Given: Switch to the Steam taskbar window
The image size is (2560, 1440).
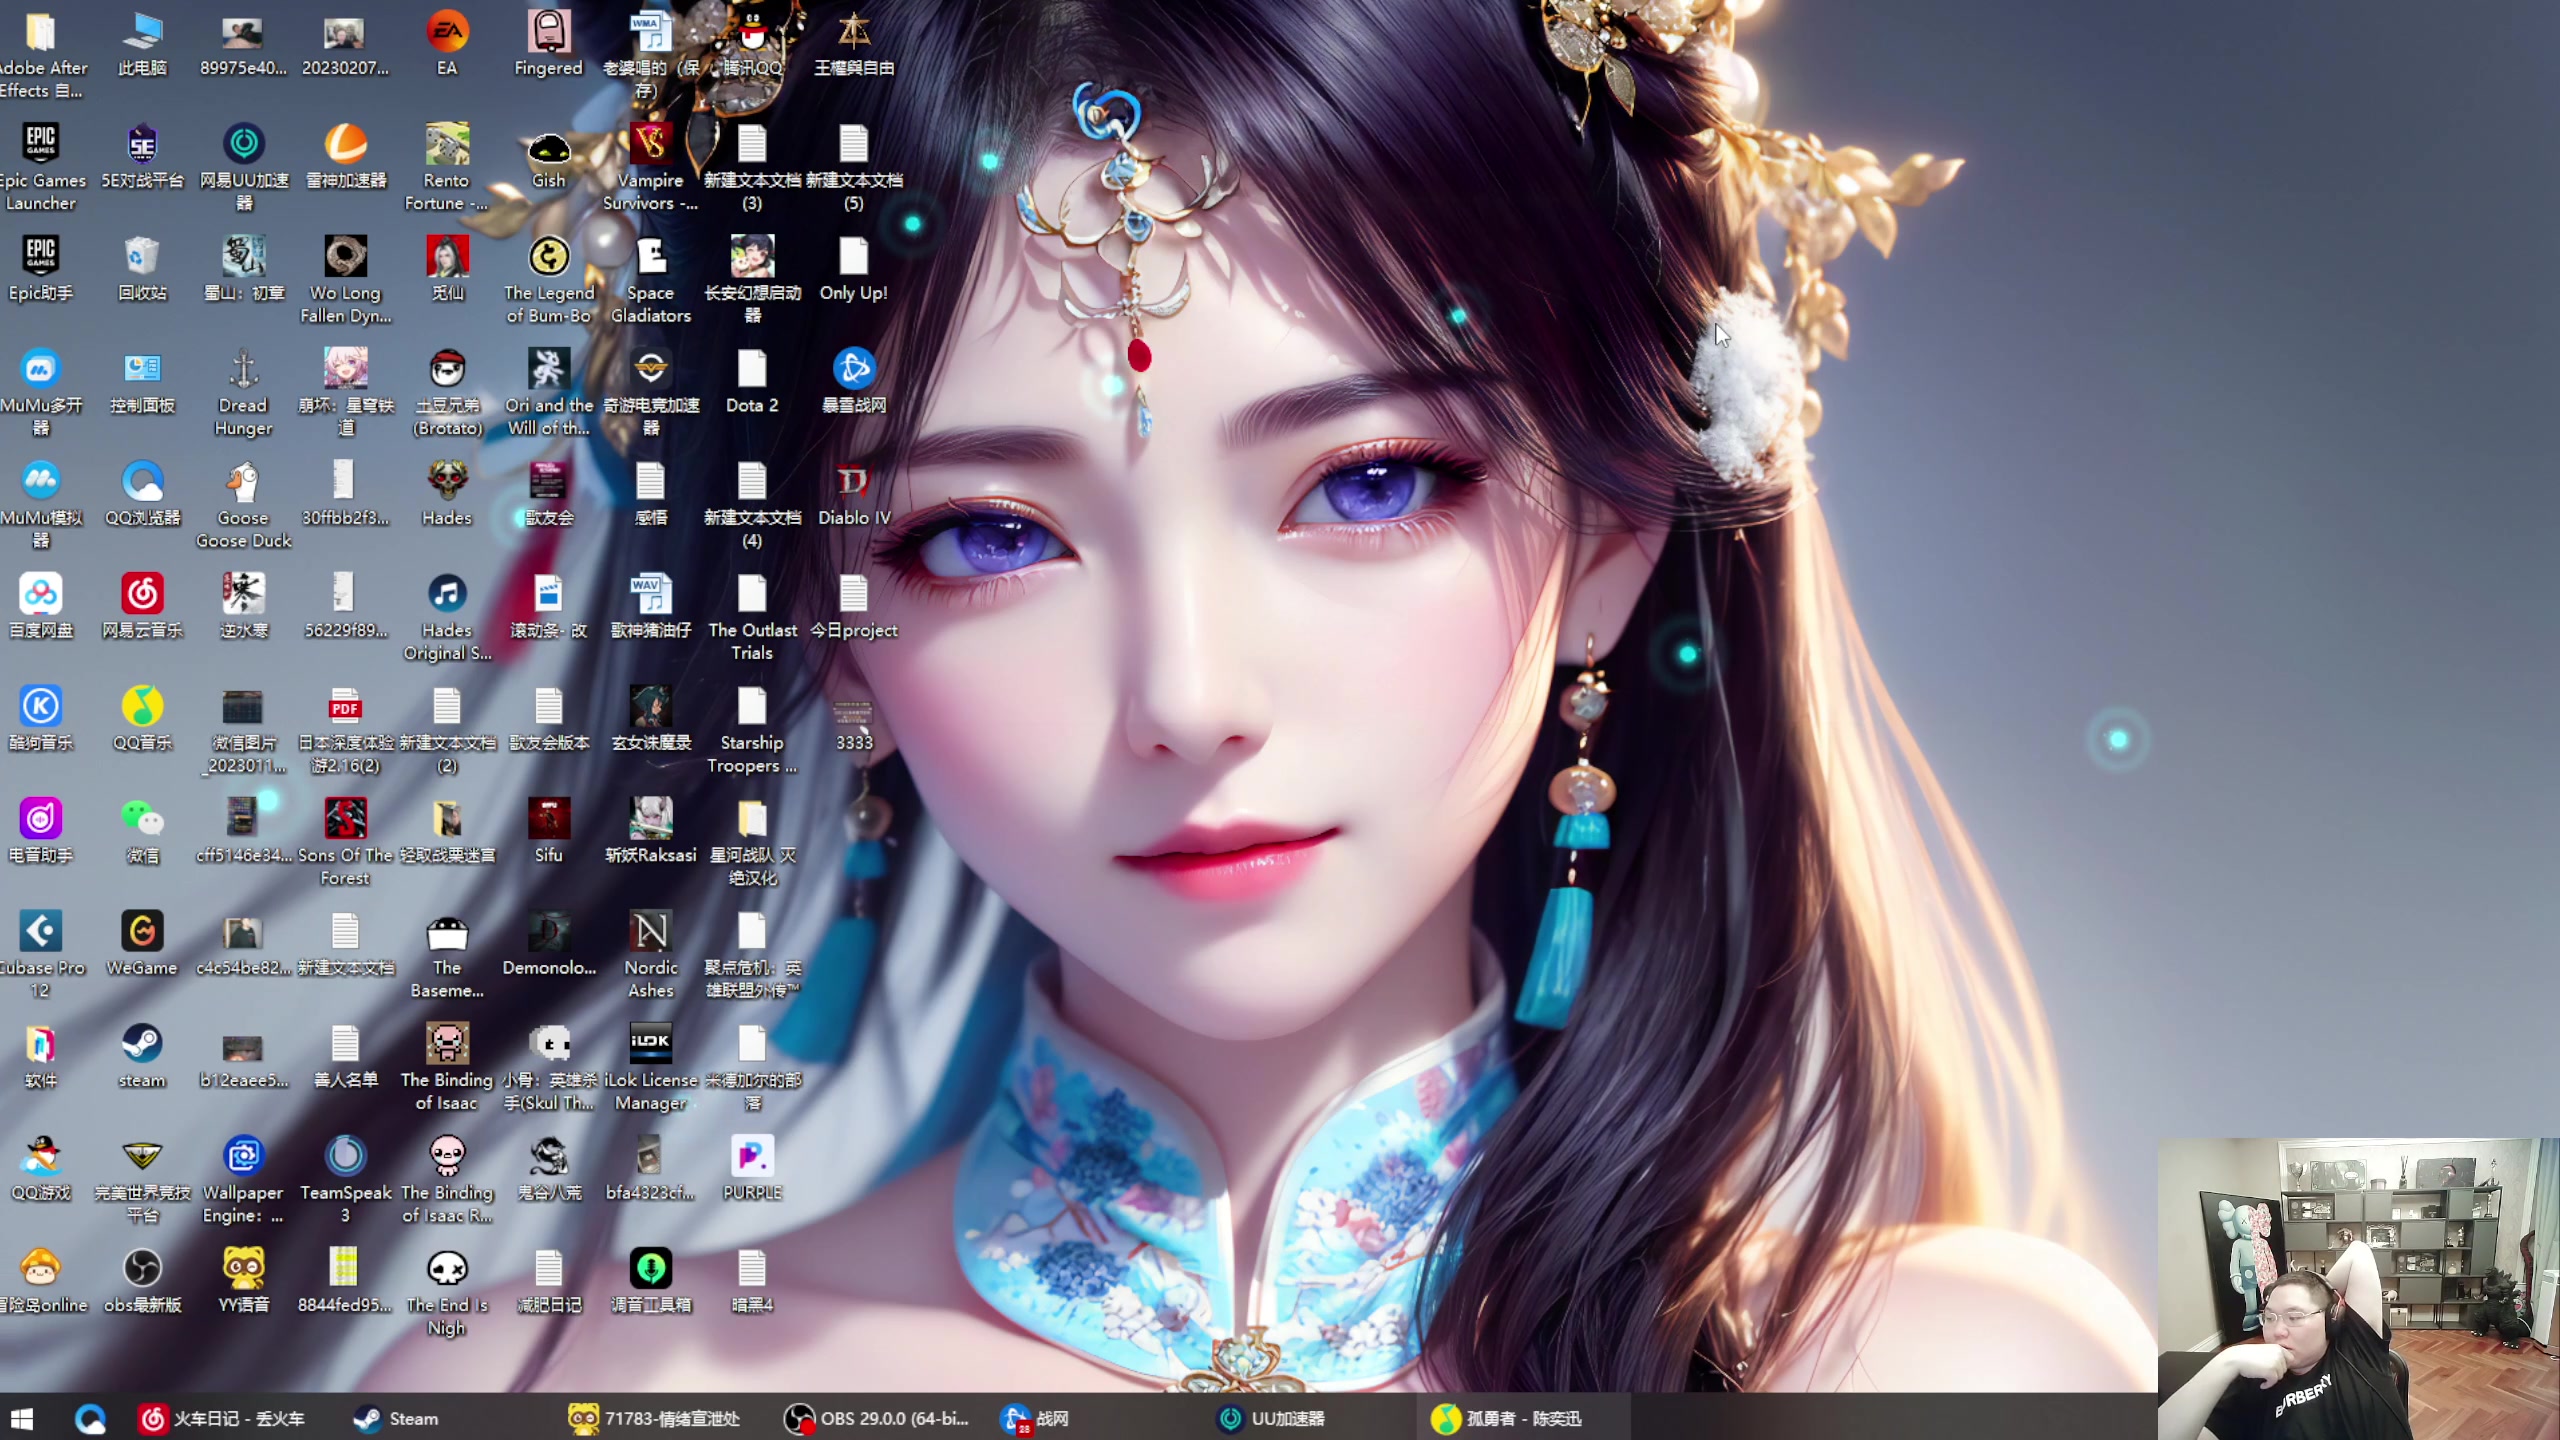Looking at the screenshot, I should click(396, 1418).
